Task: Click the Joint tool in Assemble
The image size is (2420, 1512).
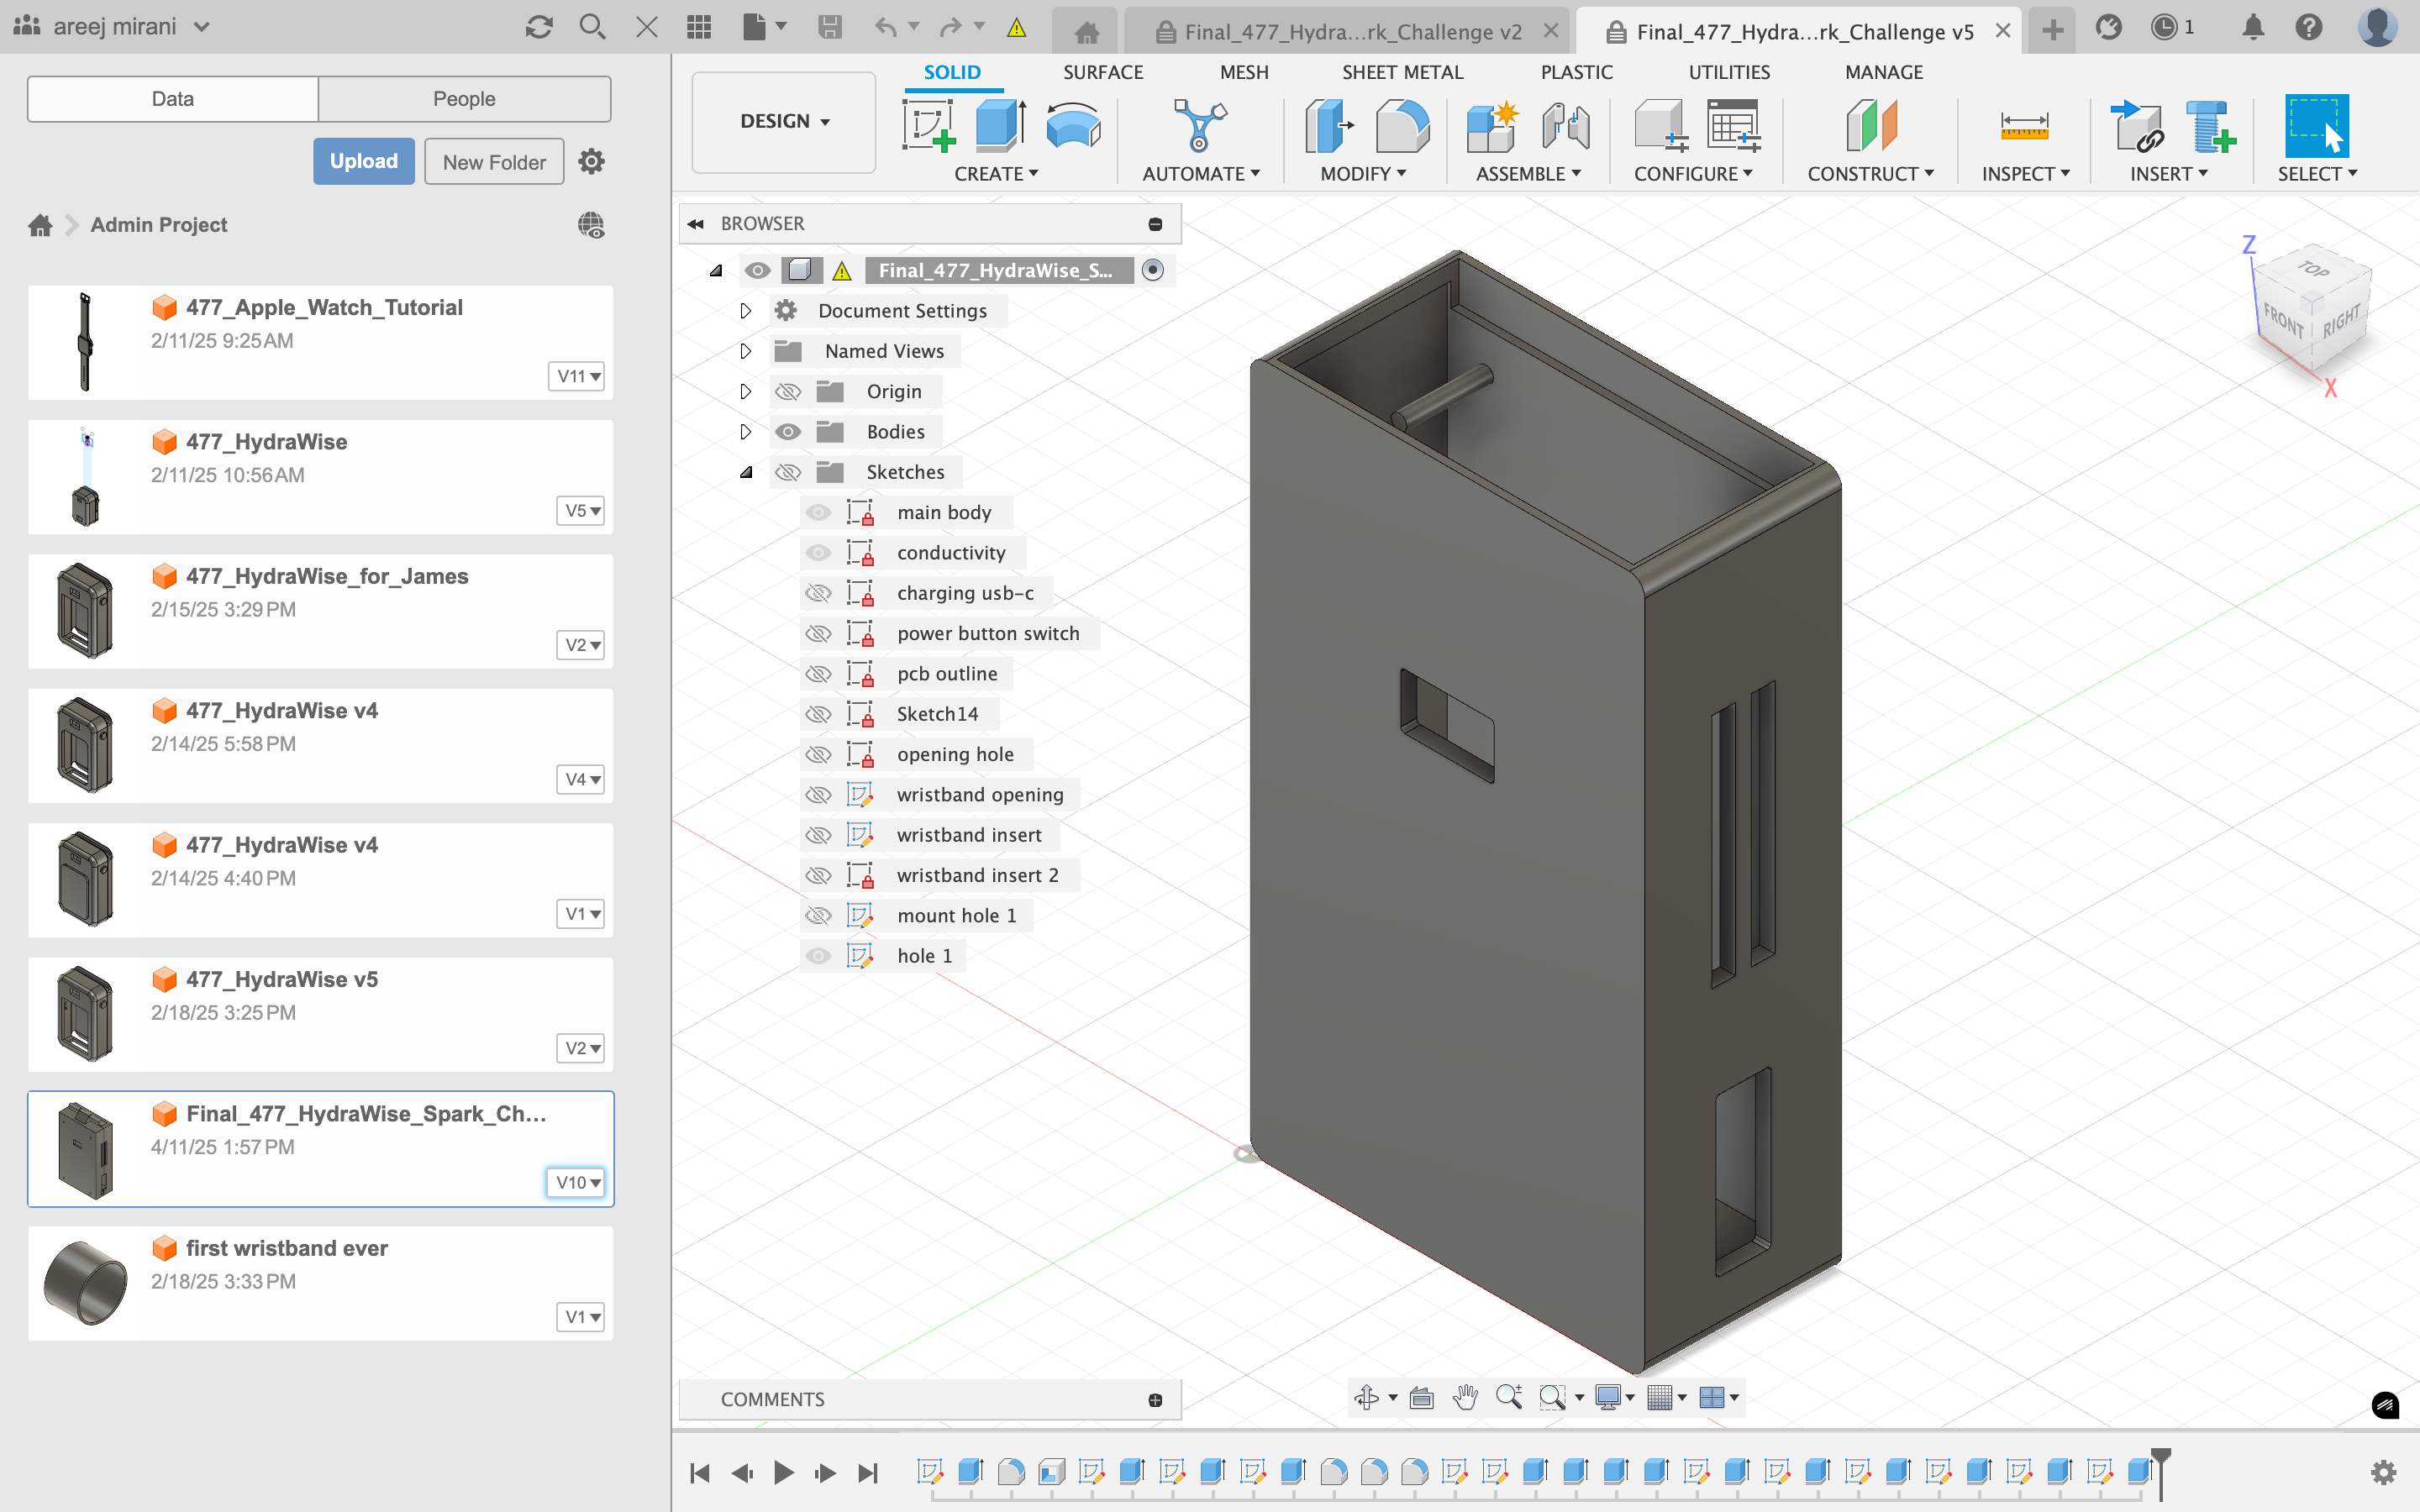Action: click(1565, 126)
